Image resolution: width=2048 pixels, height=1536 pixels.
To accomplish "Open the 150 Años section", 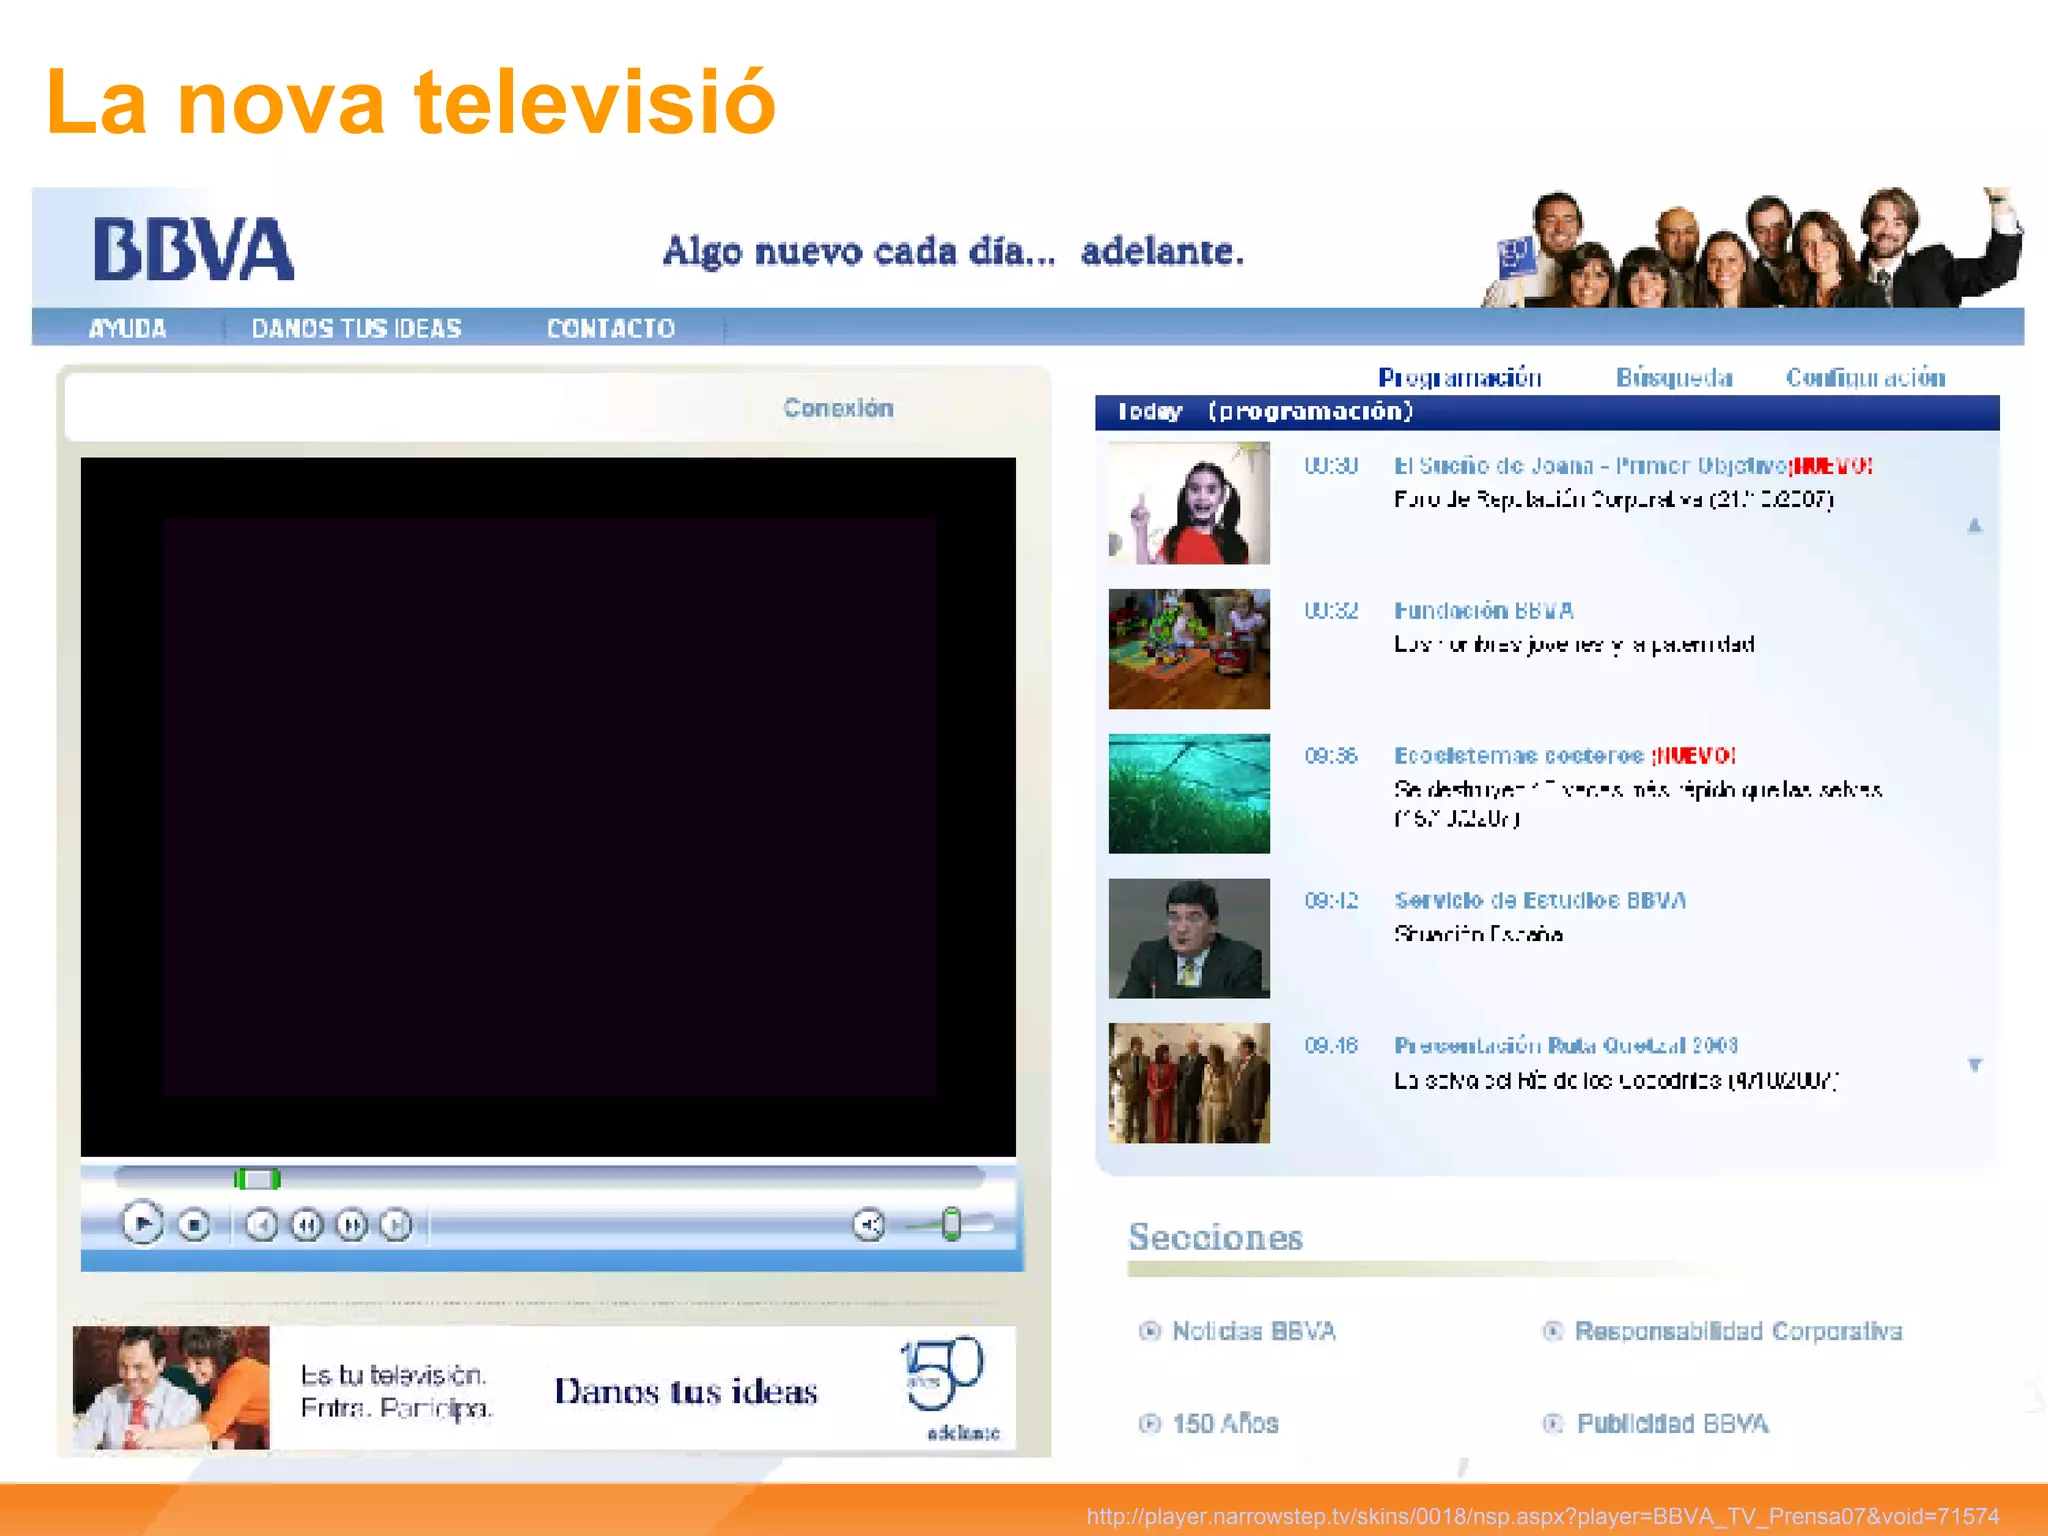I will (1225, 1423).
